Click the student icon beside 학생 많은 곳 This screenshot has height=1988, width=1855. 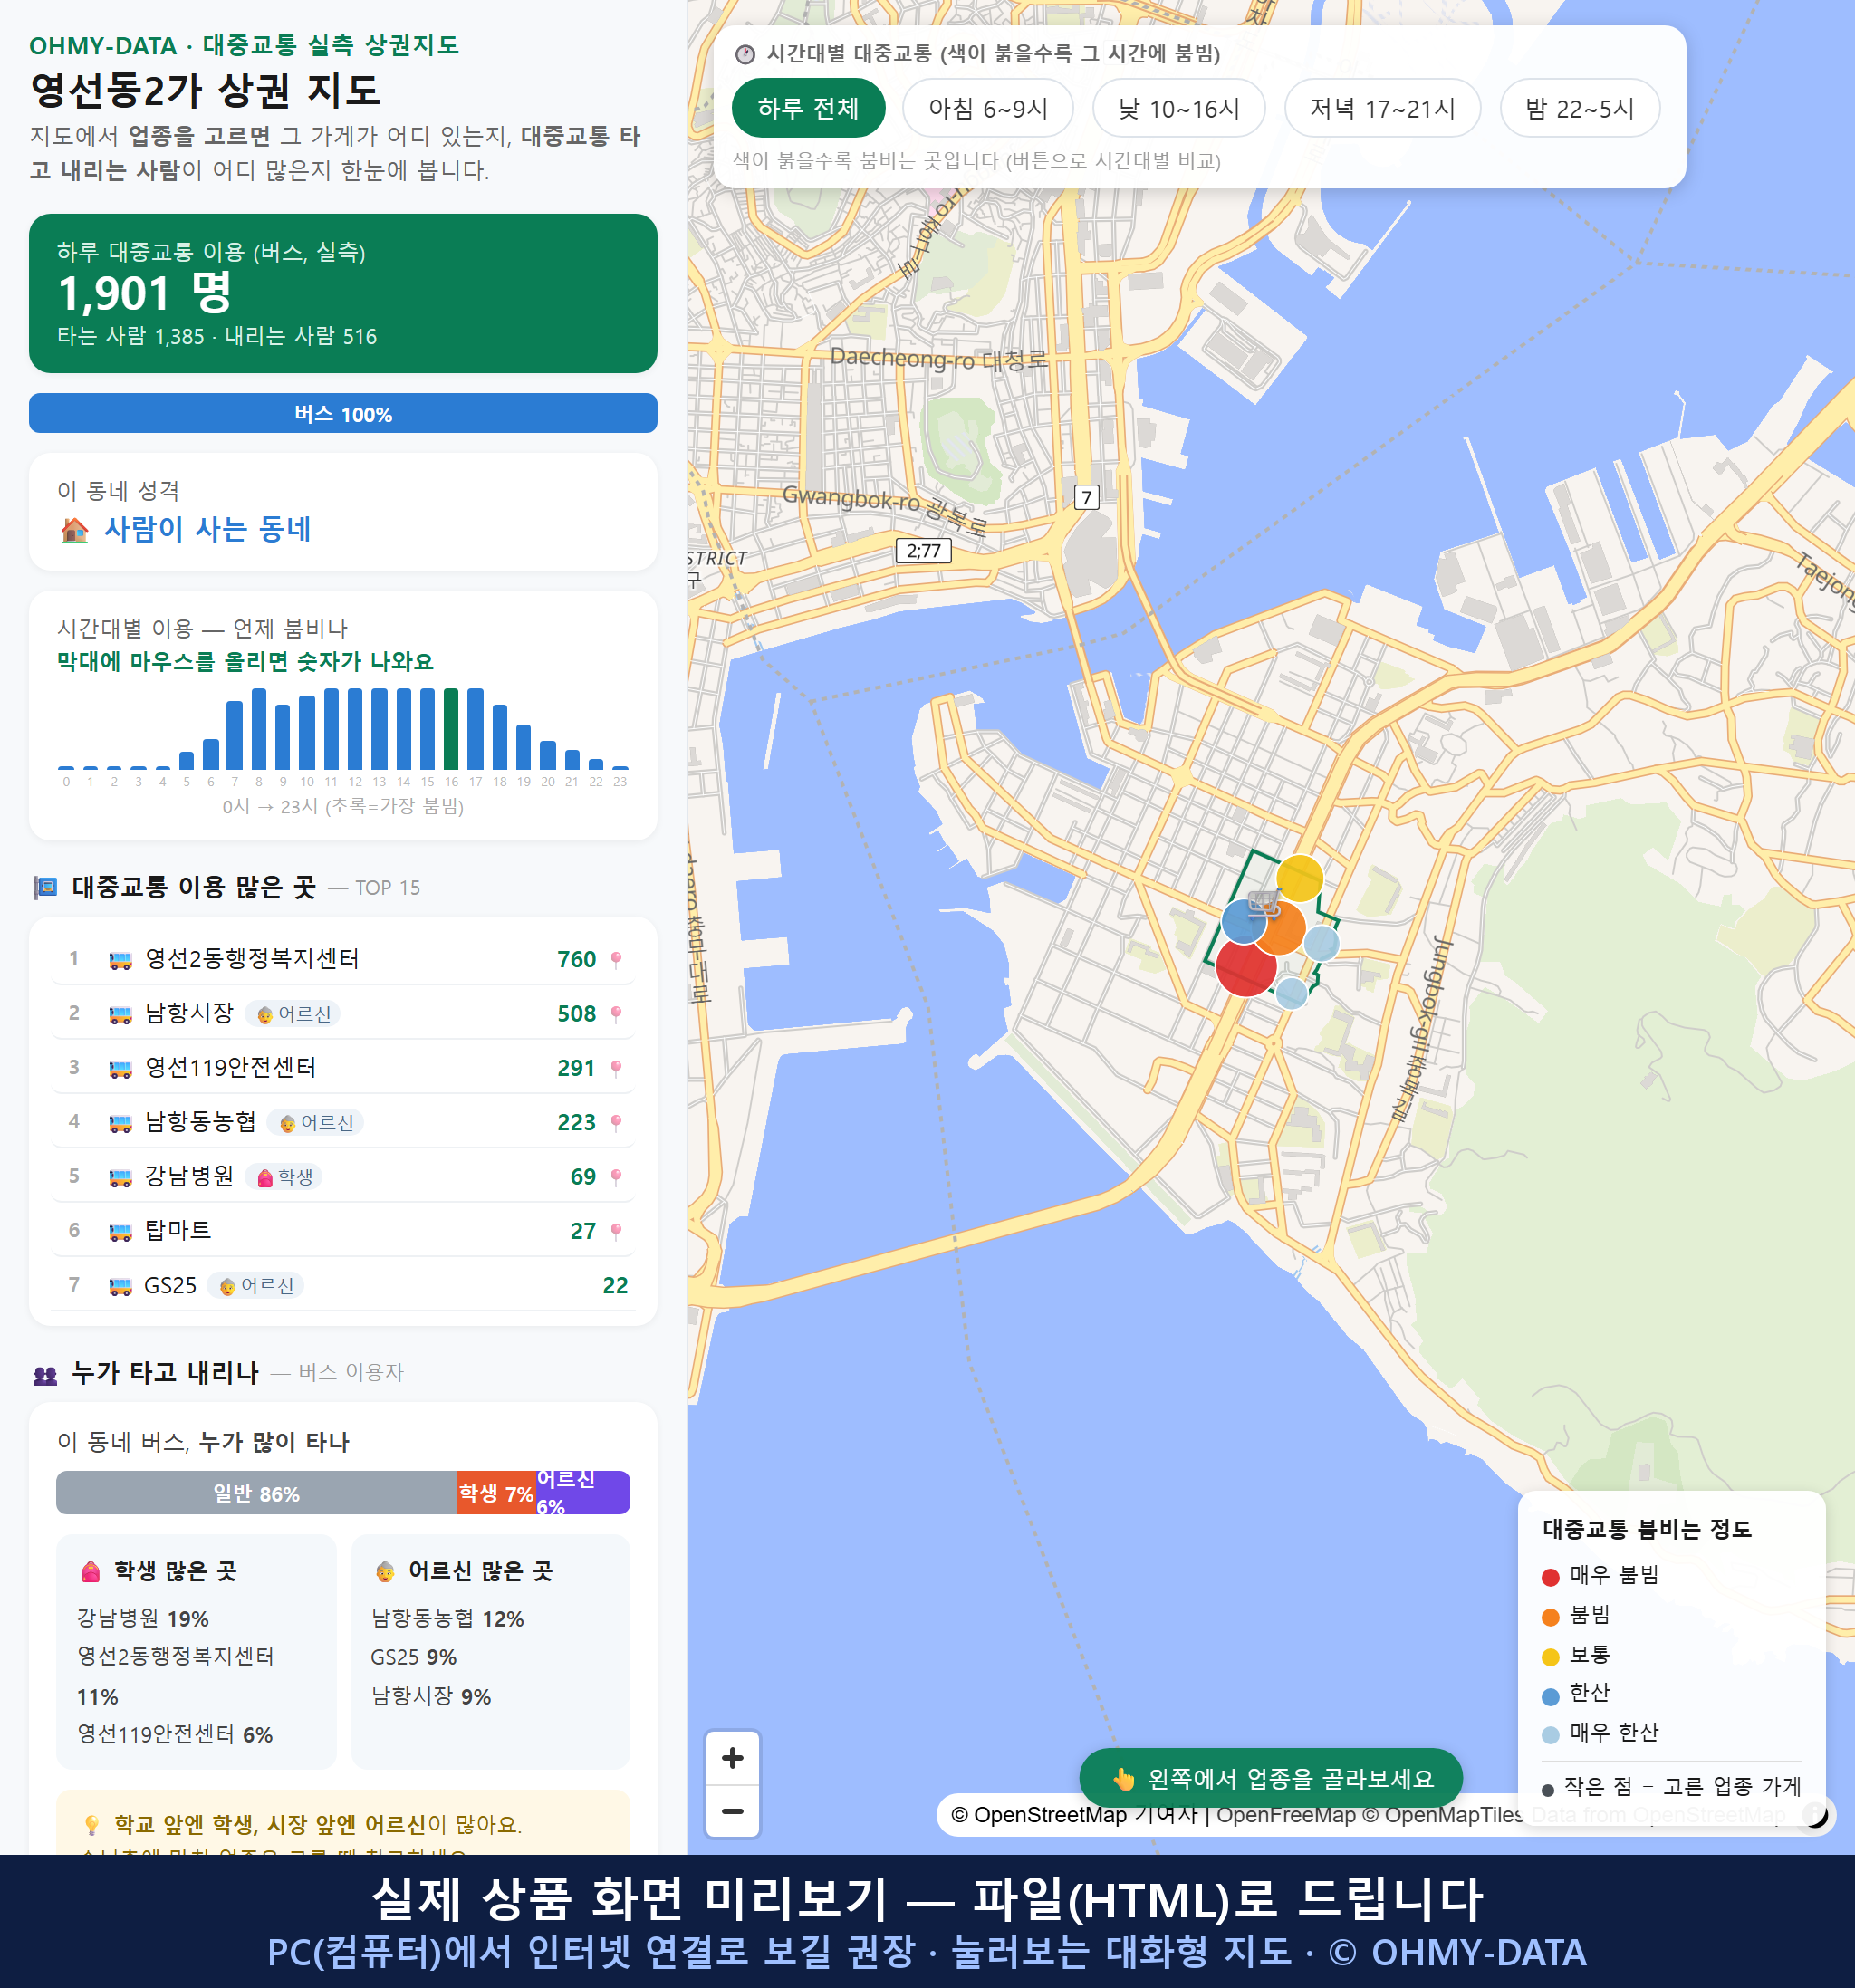coord(90,1571)
